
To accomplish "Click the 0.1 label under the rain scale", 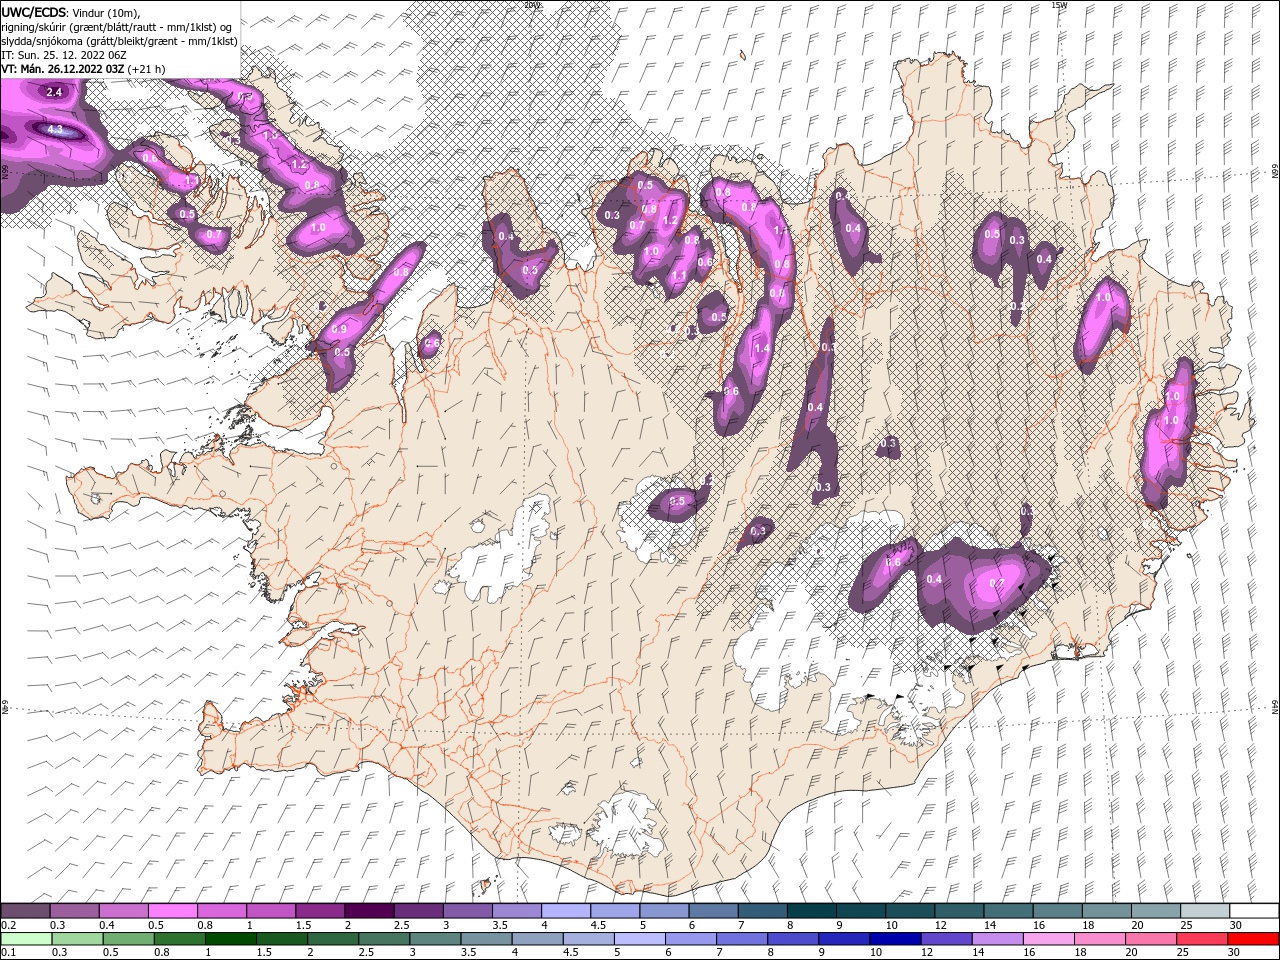I will pyautogui.click(x=7, y=953).
